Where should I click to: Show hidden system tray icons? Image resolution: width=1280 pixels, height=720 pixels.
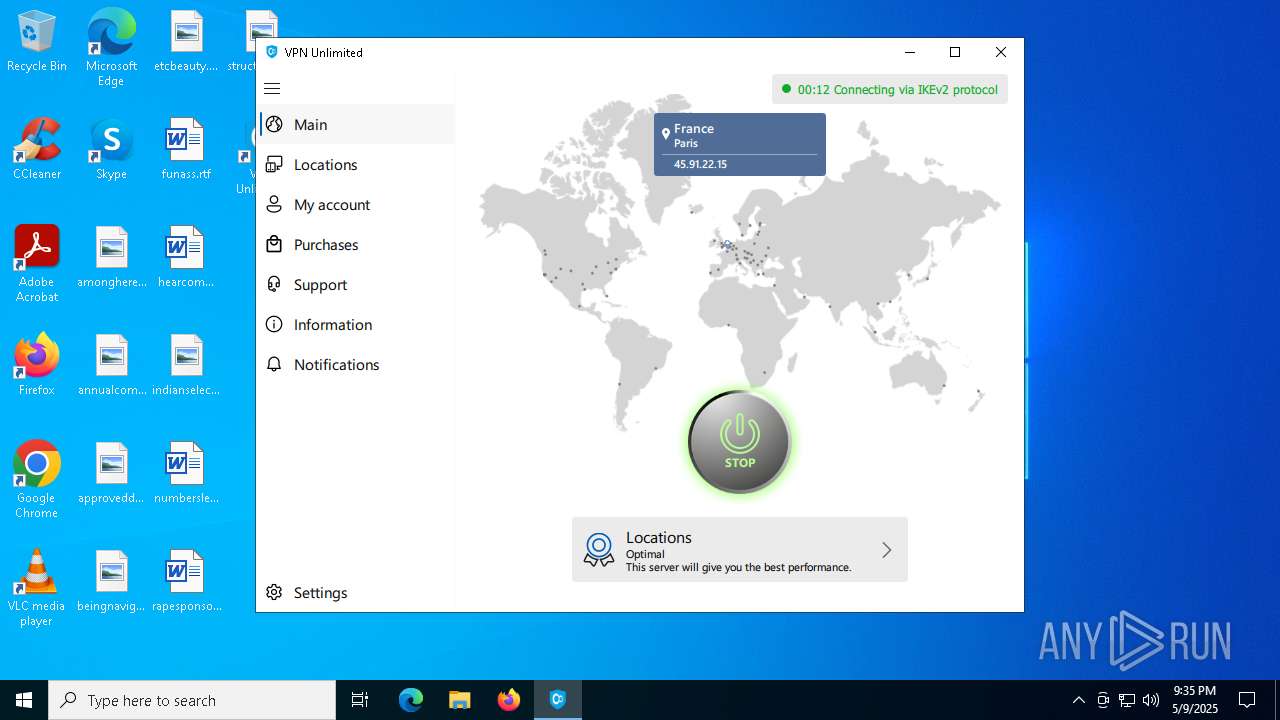tap(1078, 700)
